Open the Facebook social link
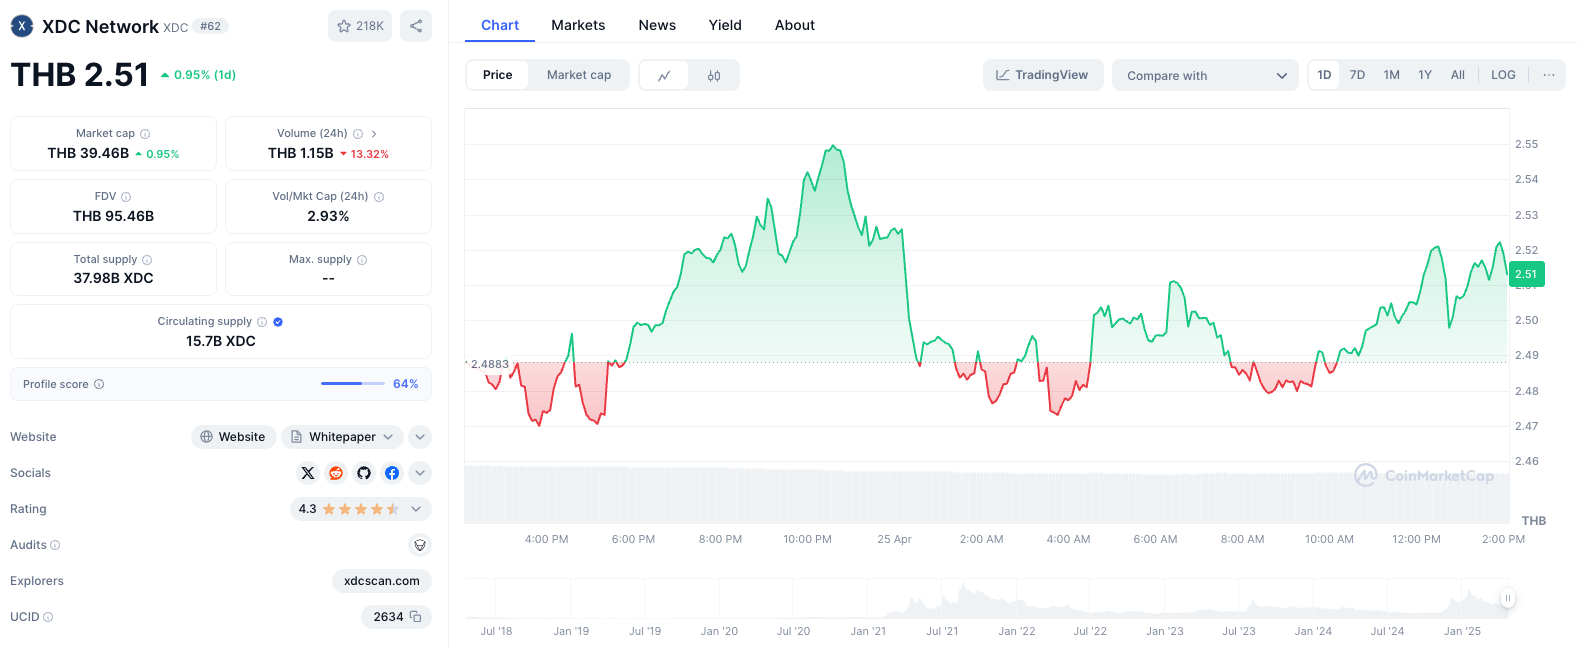The image size is (1578, 649). 392,473
